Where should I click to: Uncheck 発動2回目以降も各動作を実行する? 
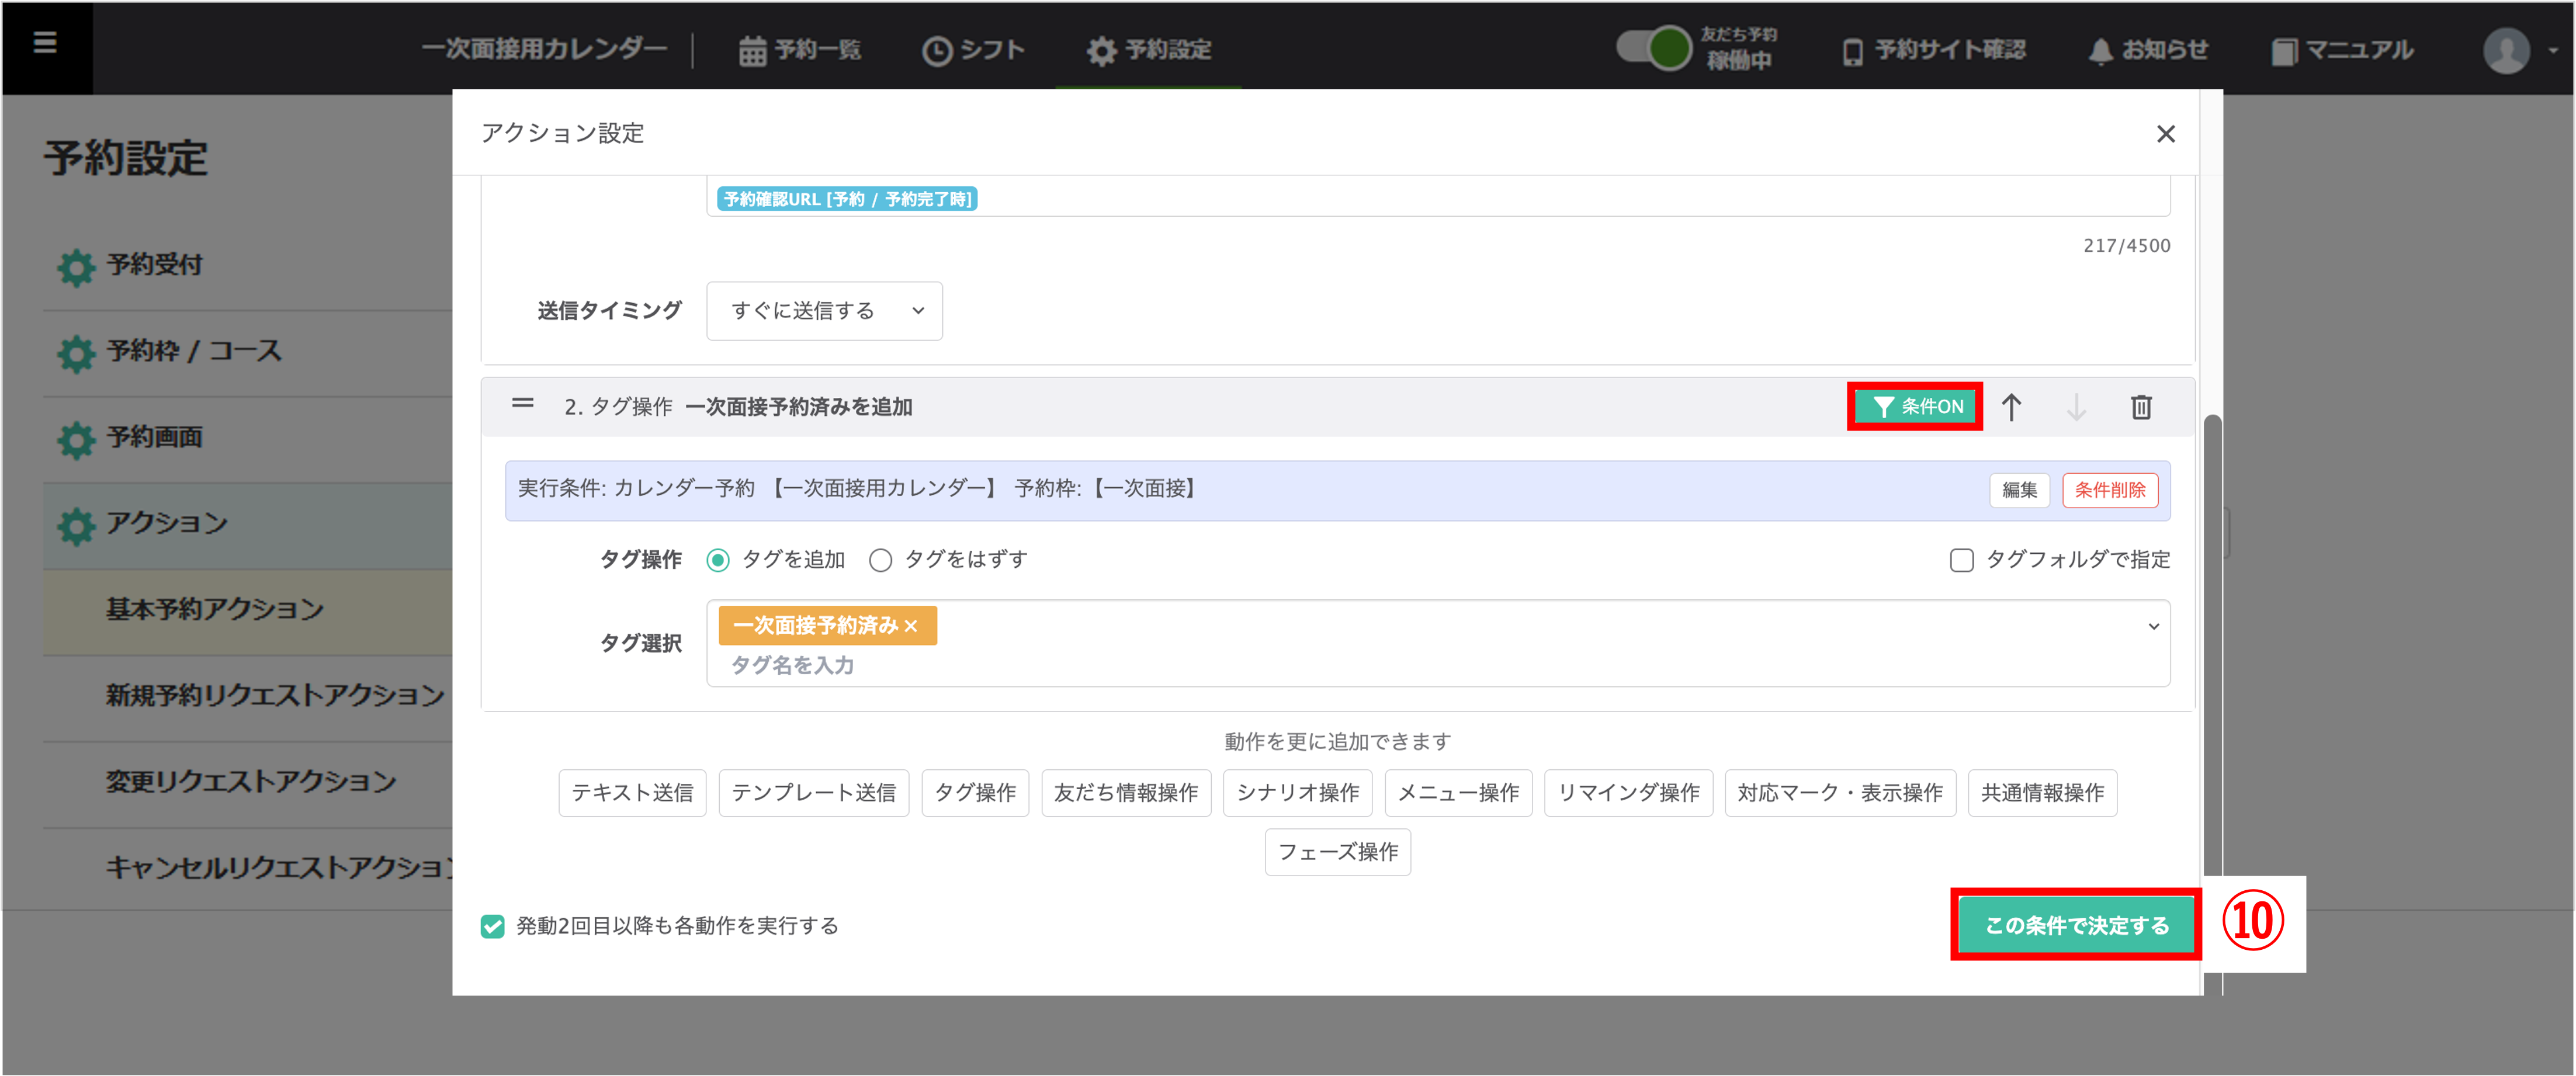point(493,926)
